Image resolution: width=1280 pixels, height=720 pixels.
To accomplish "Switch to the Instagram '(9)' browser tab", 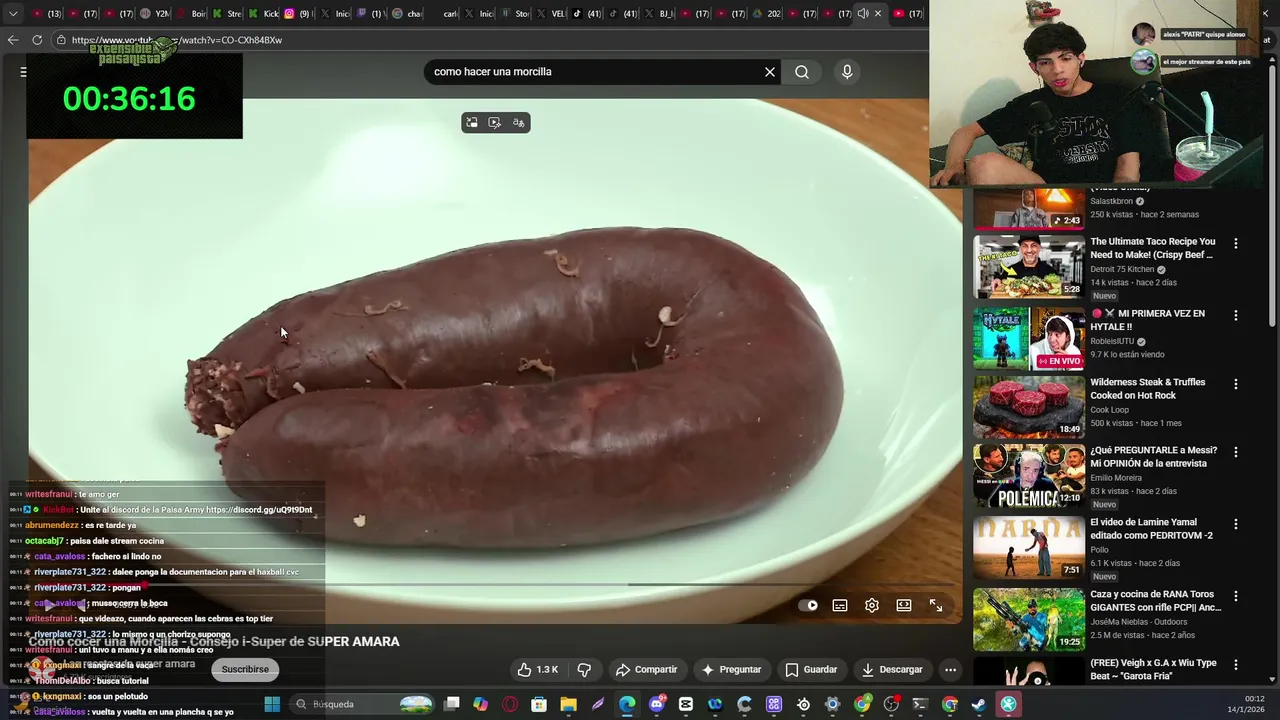I will click(298, 14).
